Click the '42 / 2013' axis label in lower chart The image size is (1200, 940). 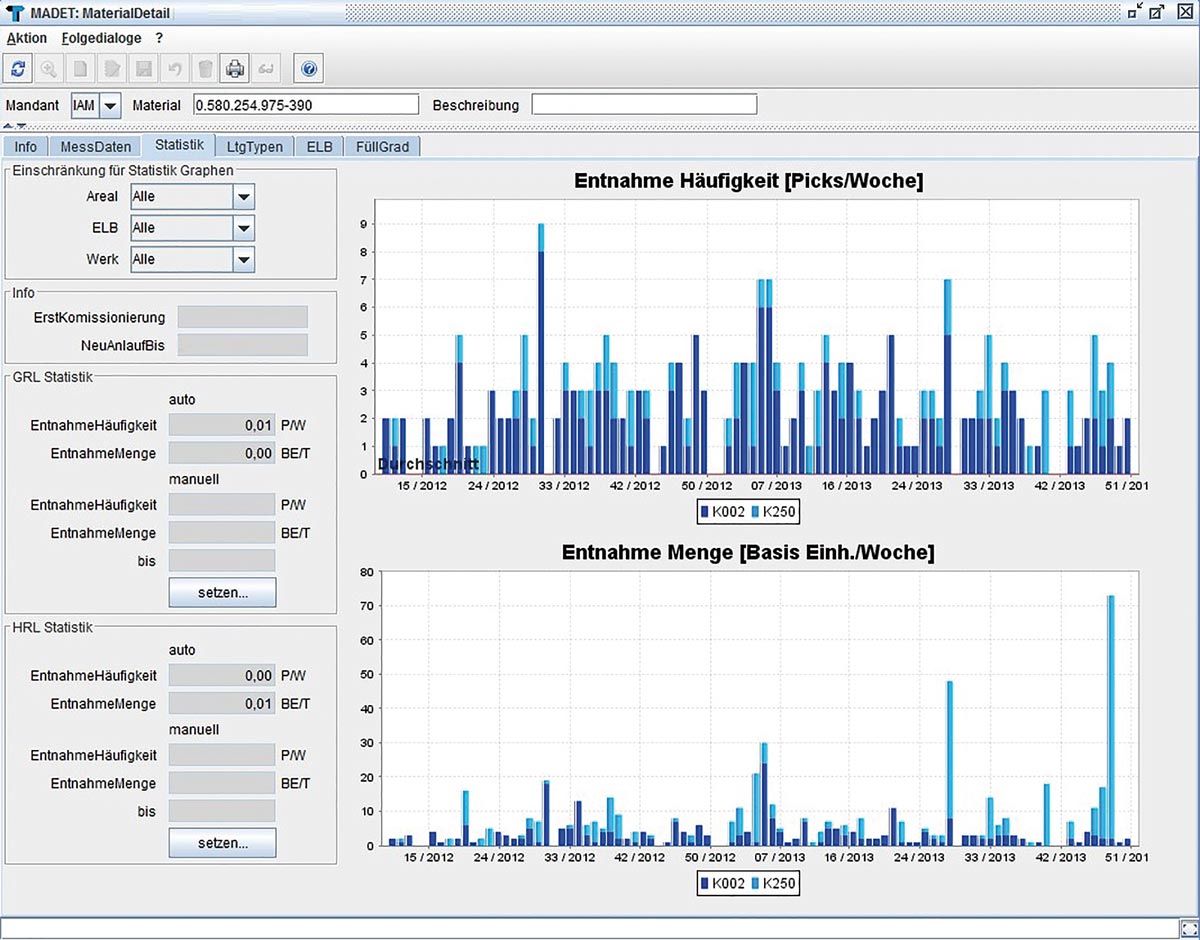coord(1059,857)
